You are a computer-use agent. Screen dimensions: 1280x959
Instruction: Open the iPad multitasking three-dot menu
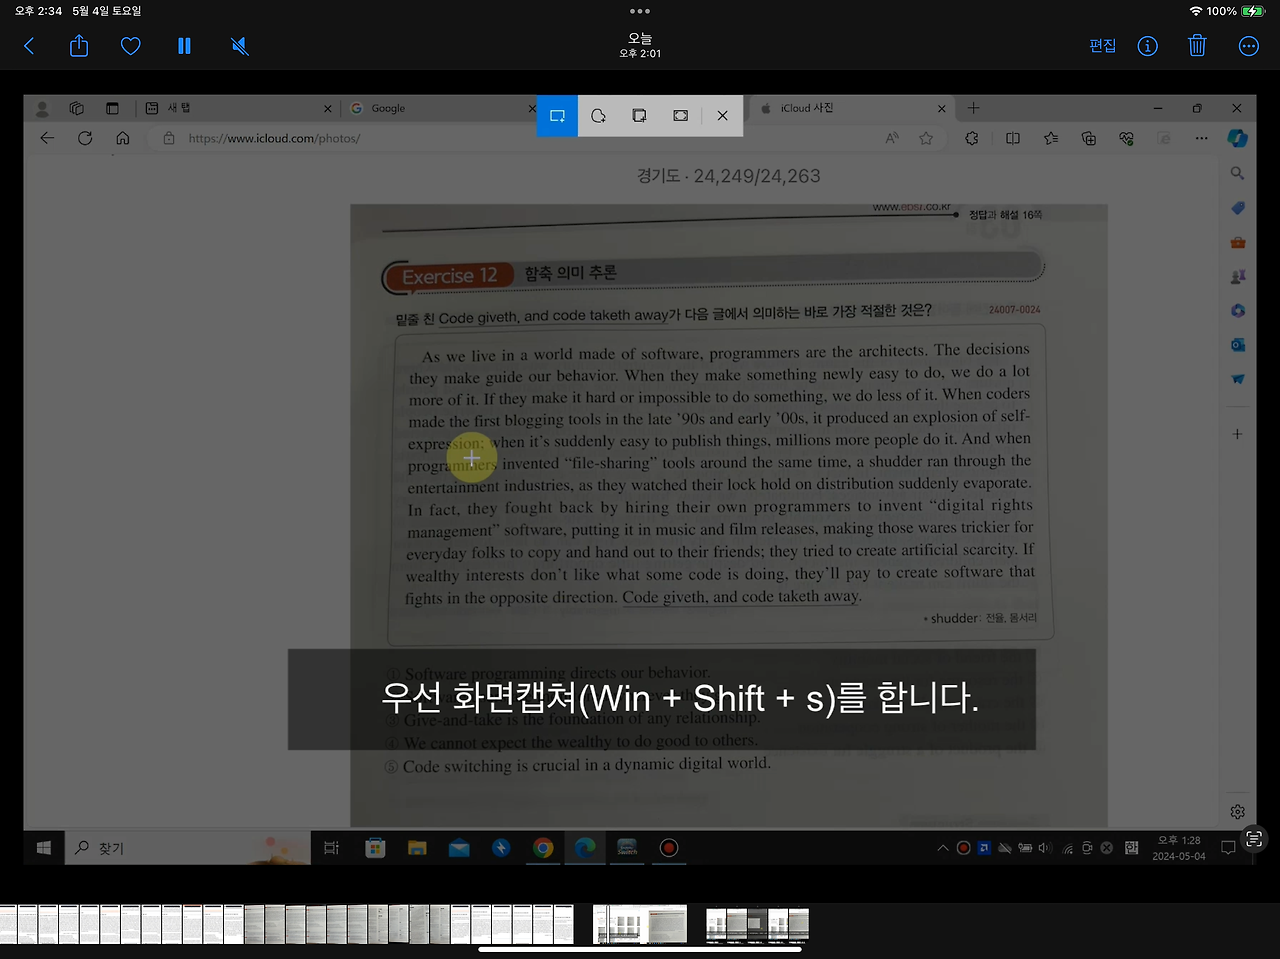click(640, 11)
